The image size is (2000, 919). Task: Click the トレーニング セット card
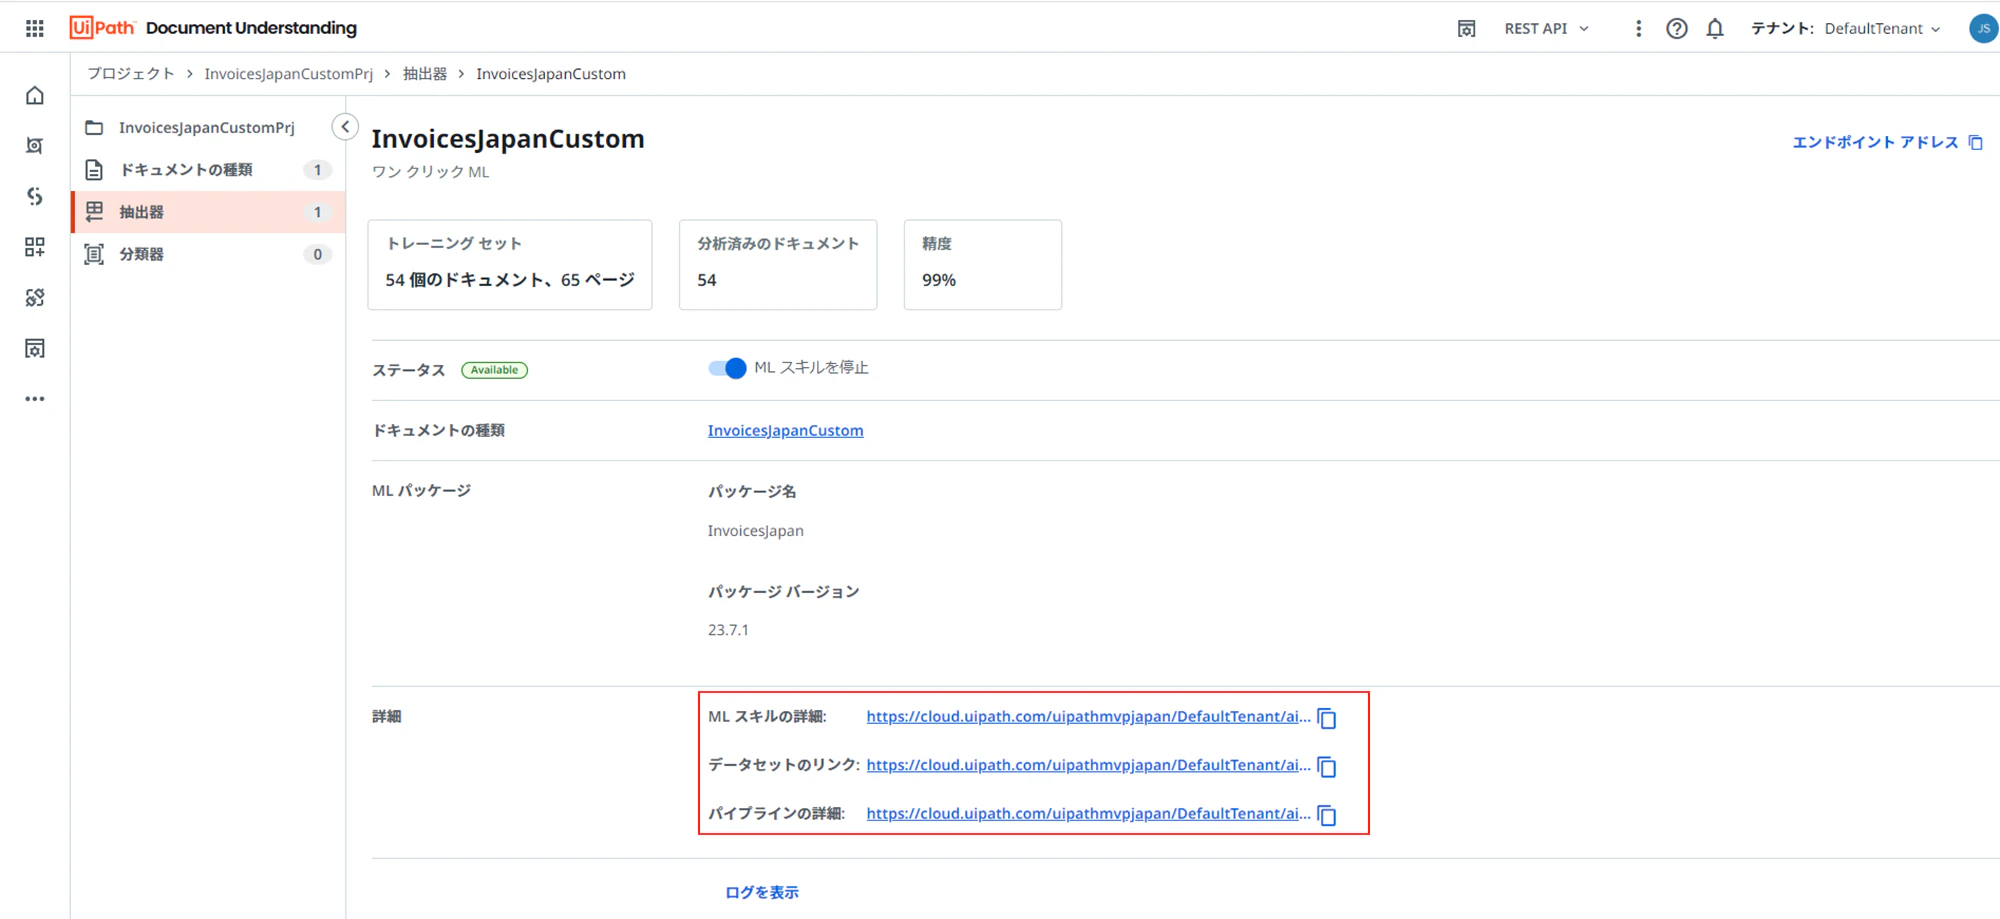[510, 264]
